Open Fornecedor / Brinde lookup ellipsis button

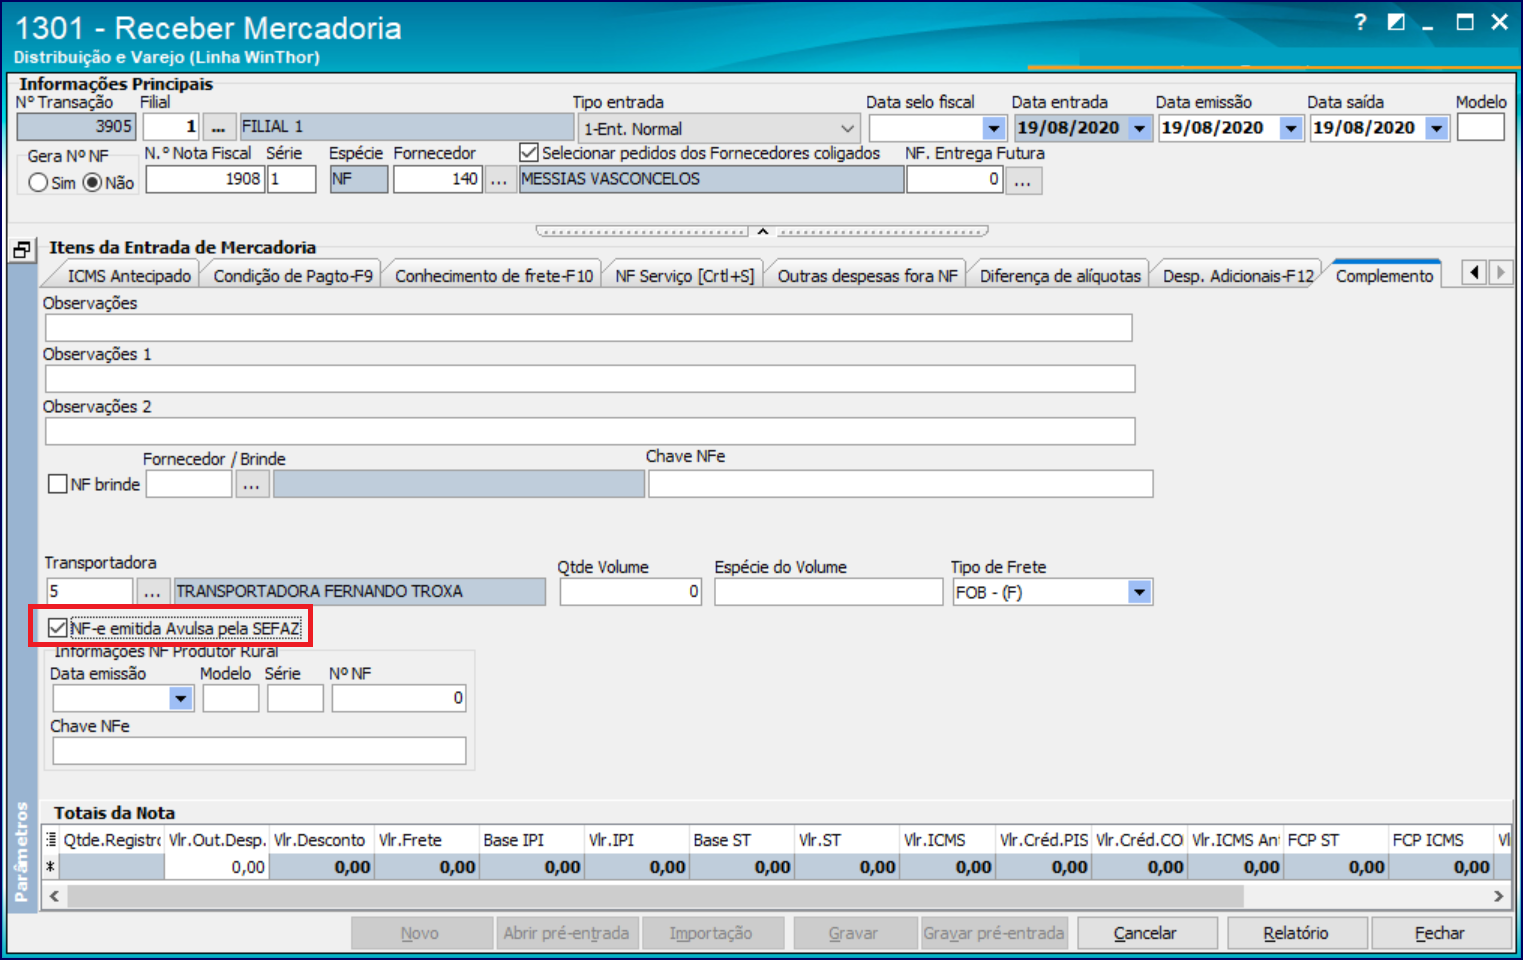252,485
